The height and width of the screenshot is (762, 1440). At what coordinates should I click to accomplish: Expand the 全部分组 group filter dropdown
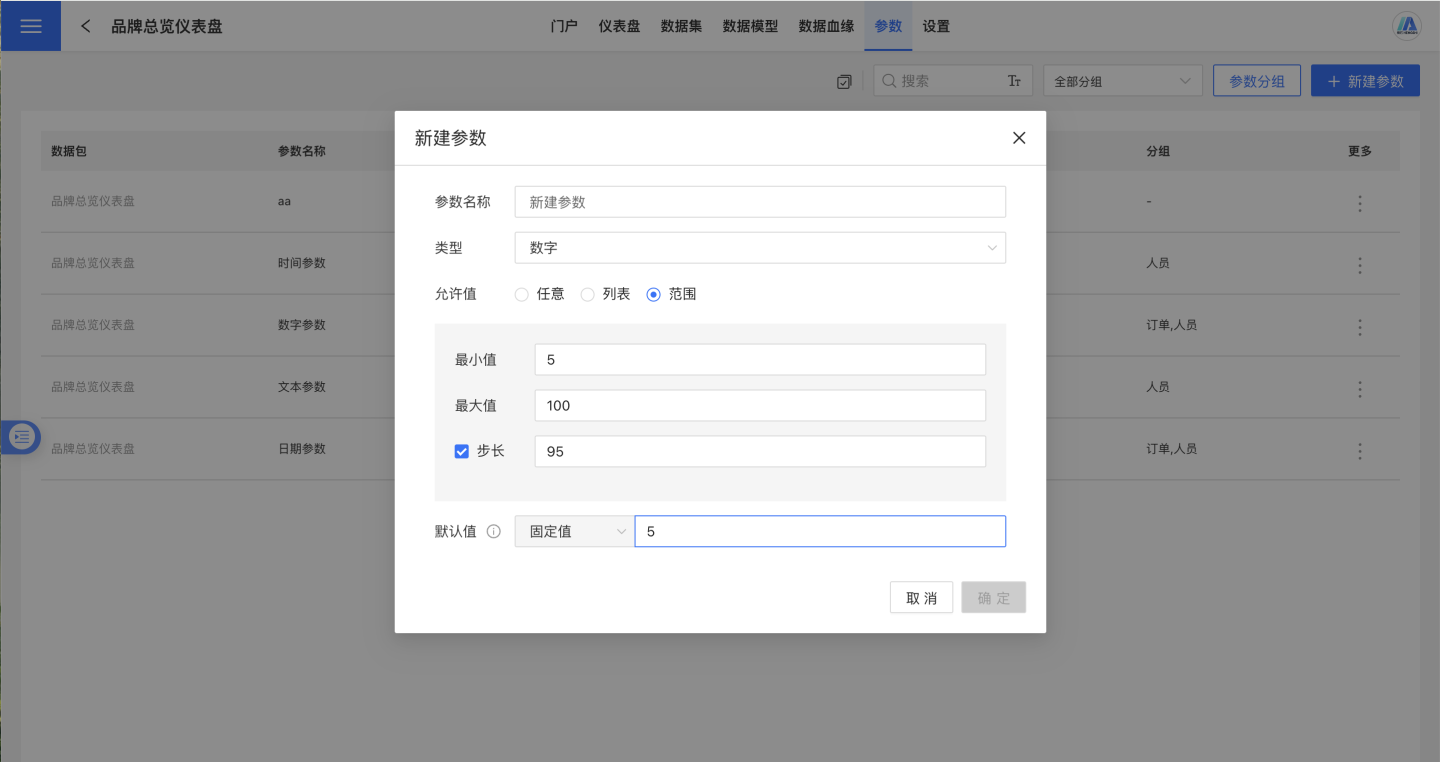point(1122,81)
